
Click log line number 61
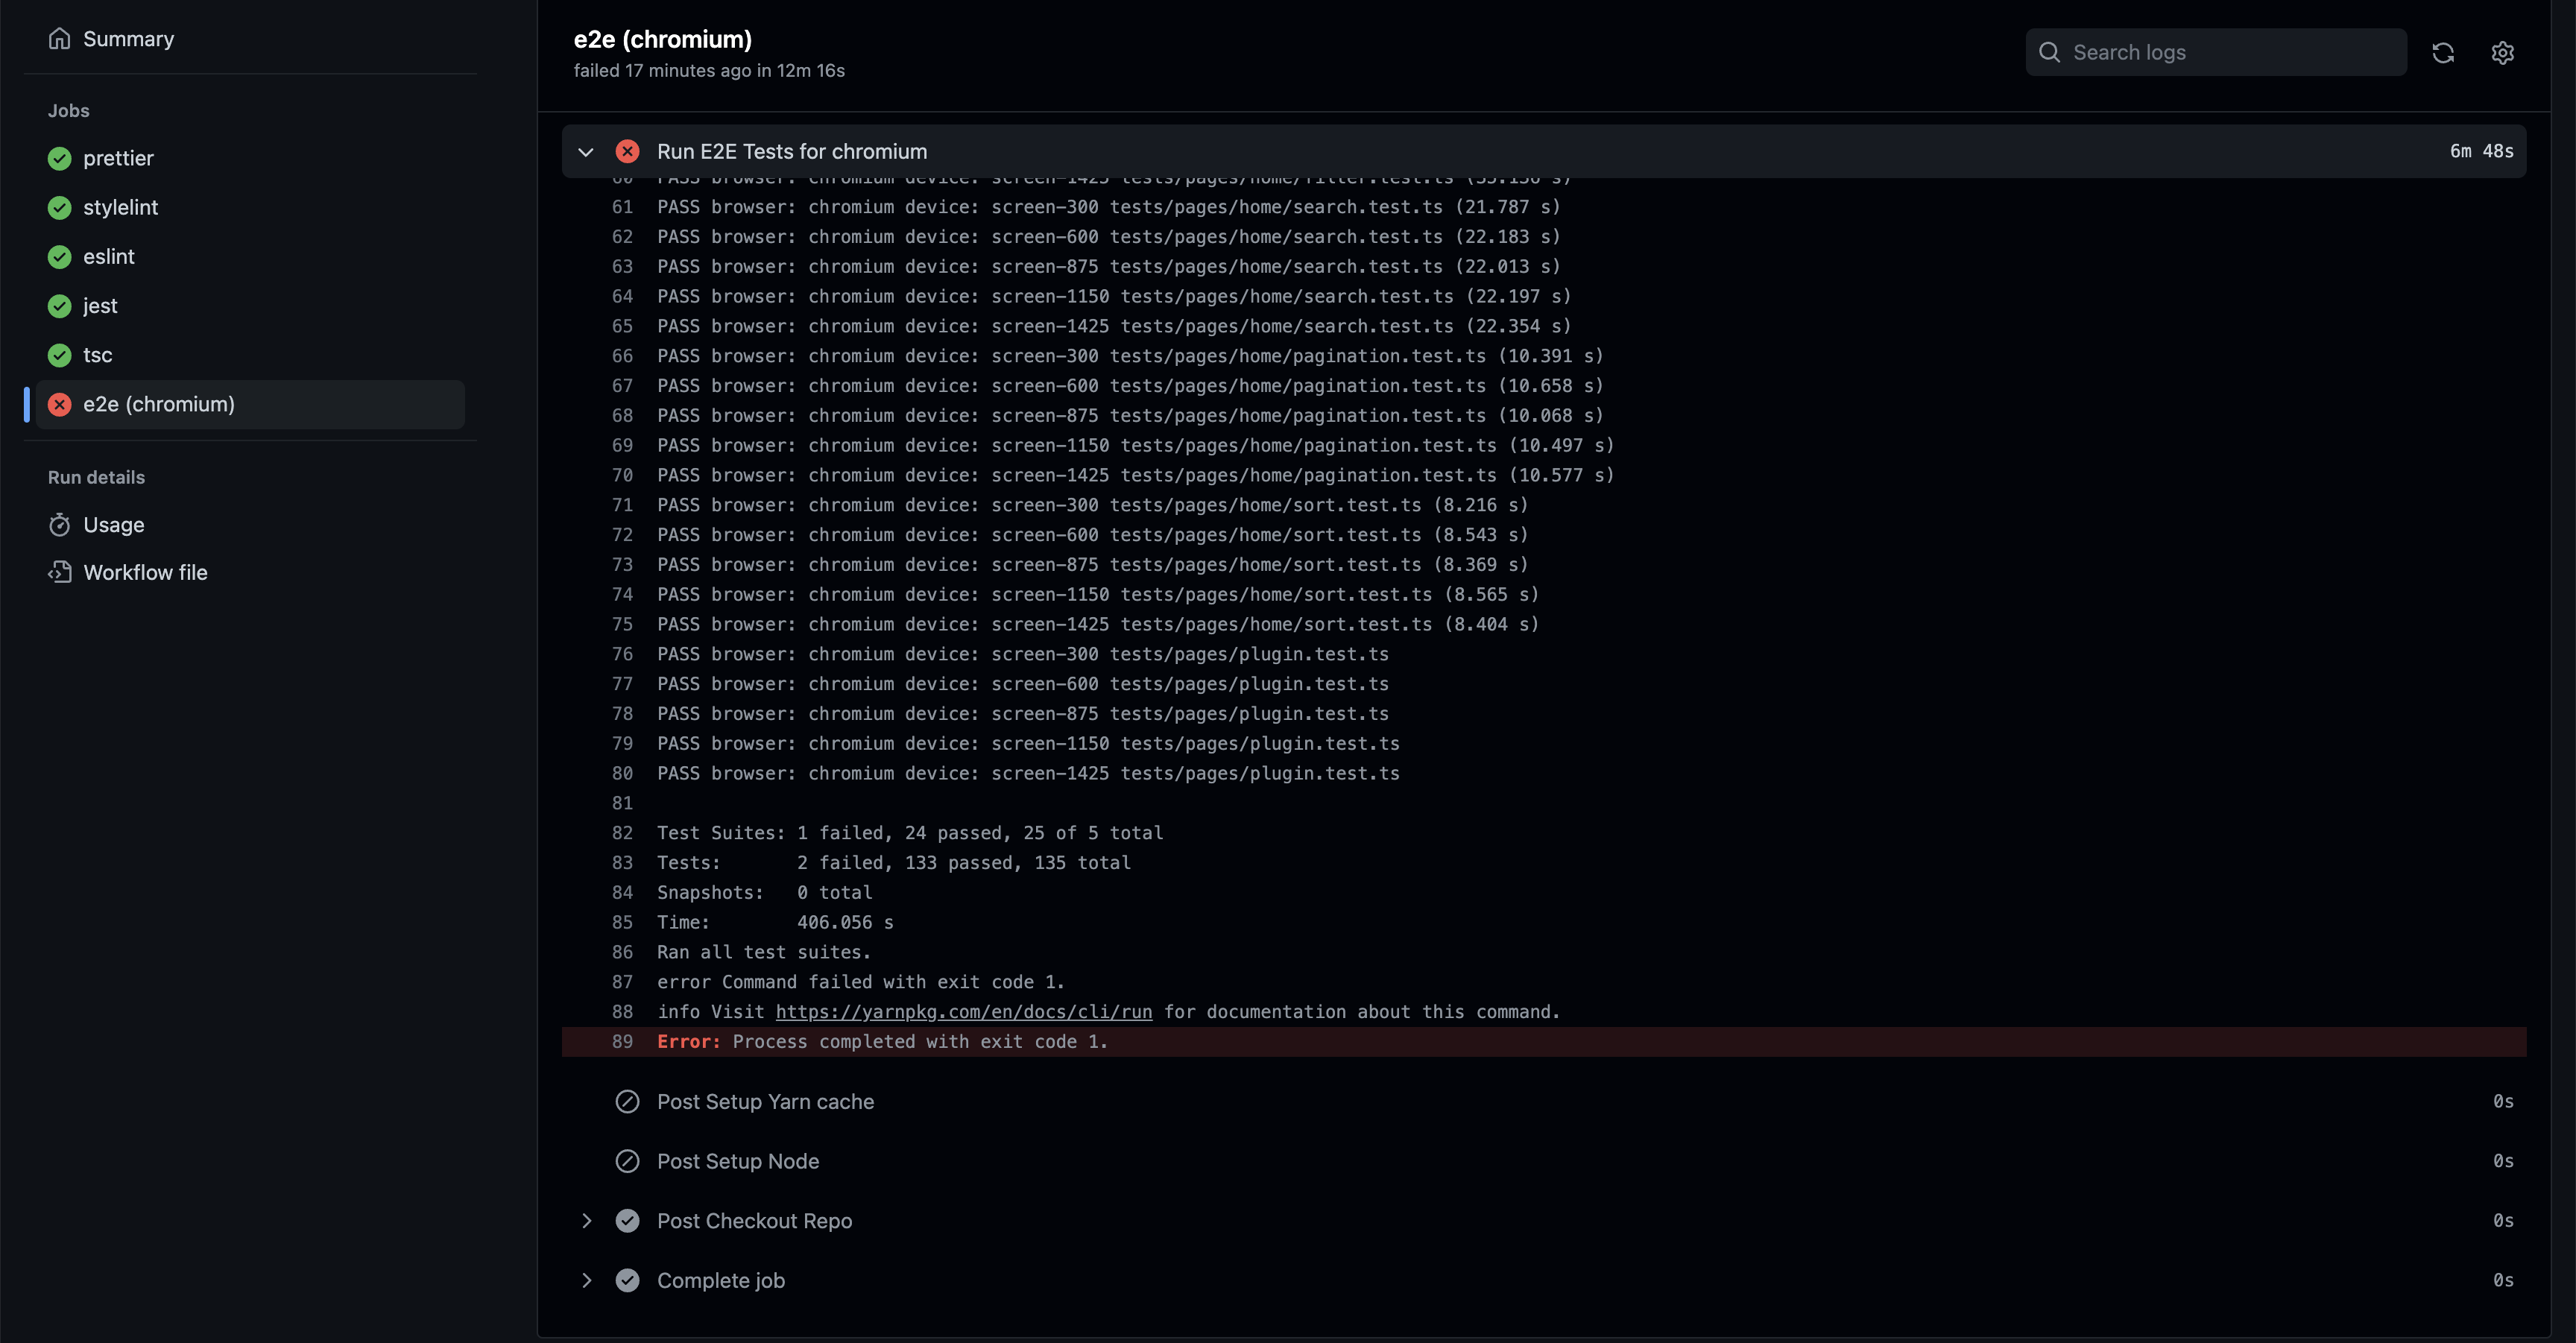[622, 206]
